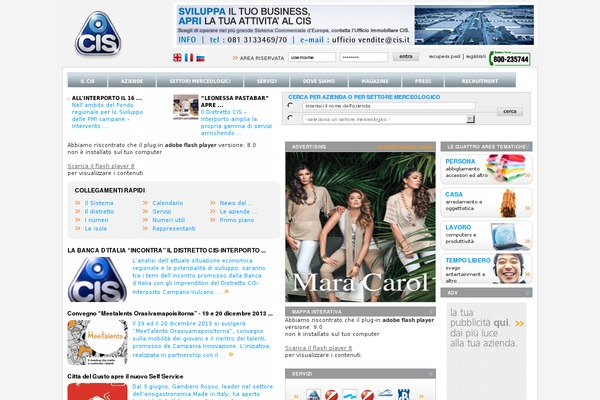This screenshot has height=400, width=600.
Task: Collapse the ADV panel arrow
Action: click(x=527, y=292)
